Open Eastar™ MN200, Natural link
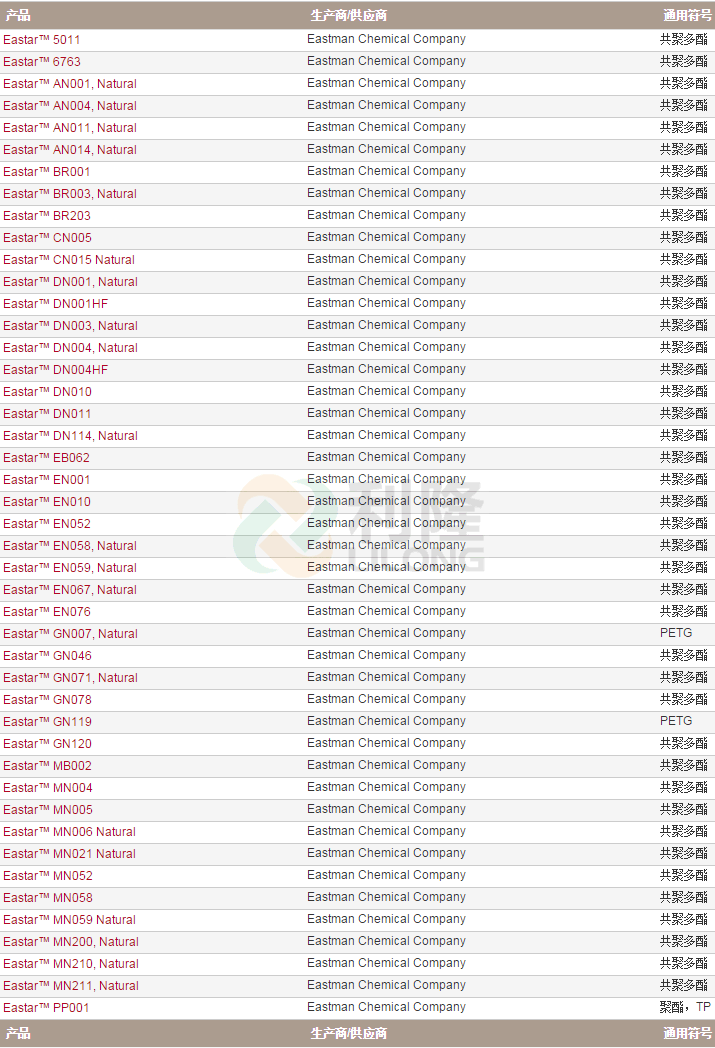The image size is (715, 1048). tap(70, 942)
